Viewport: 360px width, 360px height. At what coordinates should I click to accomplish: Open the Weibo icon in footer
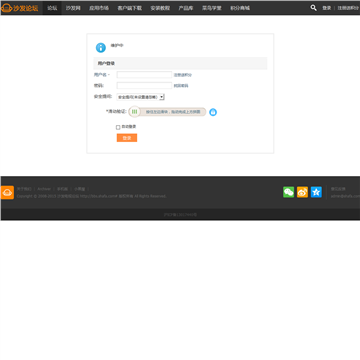coord(302,192)
